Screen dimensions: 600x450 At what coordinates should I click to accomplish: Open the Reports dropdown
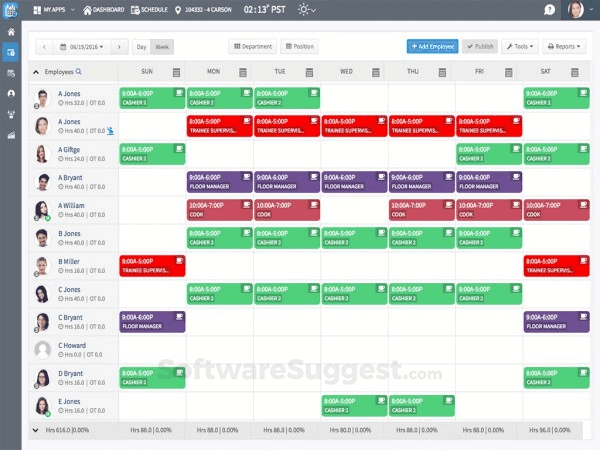566,46
